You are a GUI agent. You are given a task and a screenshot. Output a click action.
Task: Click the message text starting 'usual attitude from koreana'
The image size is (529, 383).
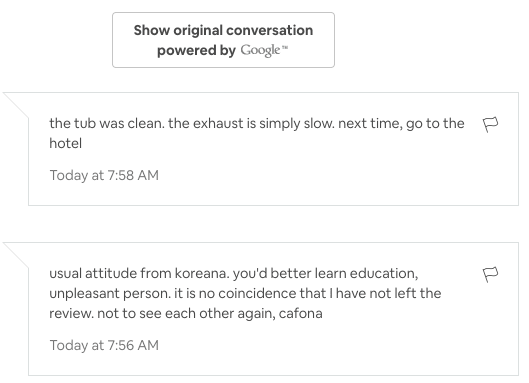coord(245,293)
